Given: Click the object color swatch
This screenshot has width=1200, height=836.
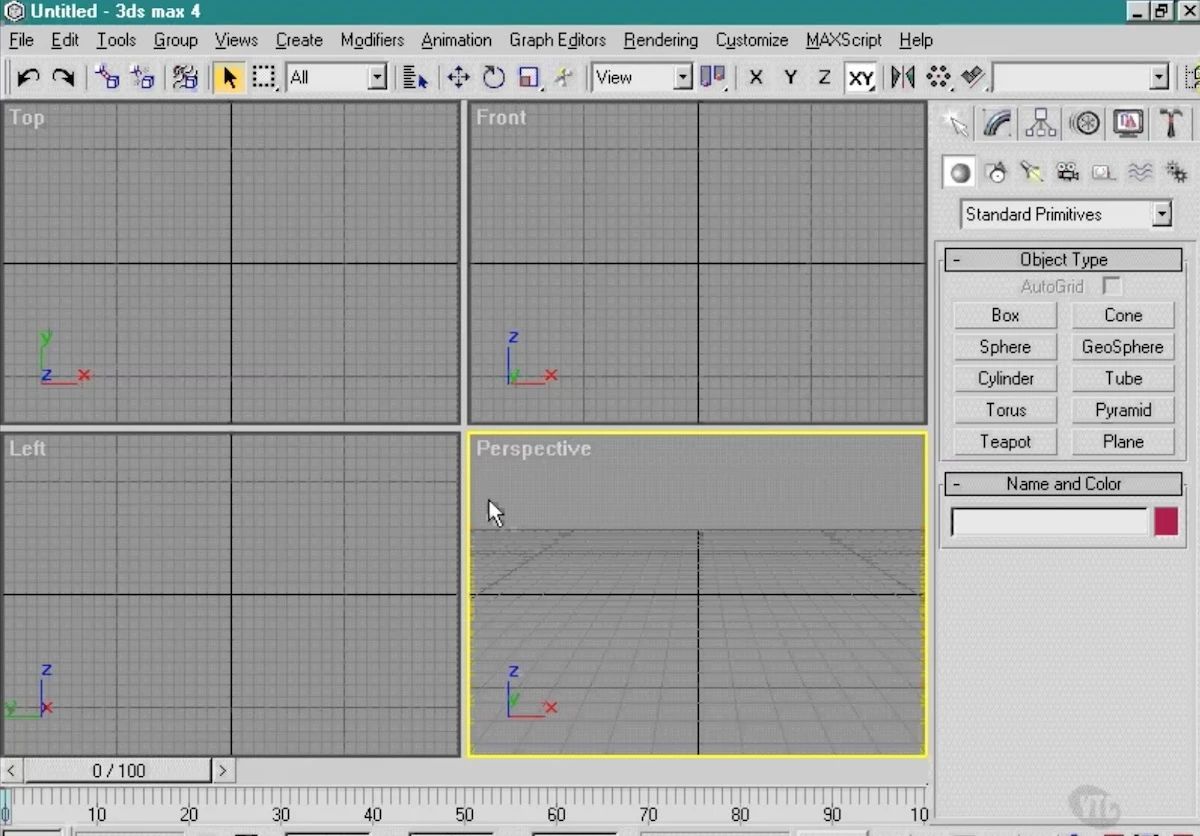Looking at the screenshot, I should tap(1166, 521).
